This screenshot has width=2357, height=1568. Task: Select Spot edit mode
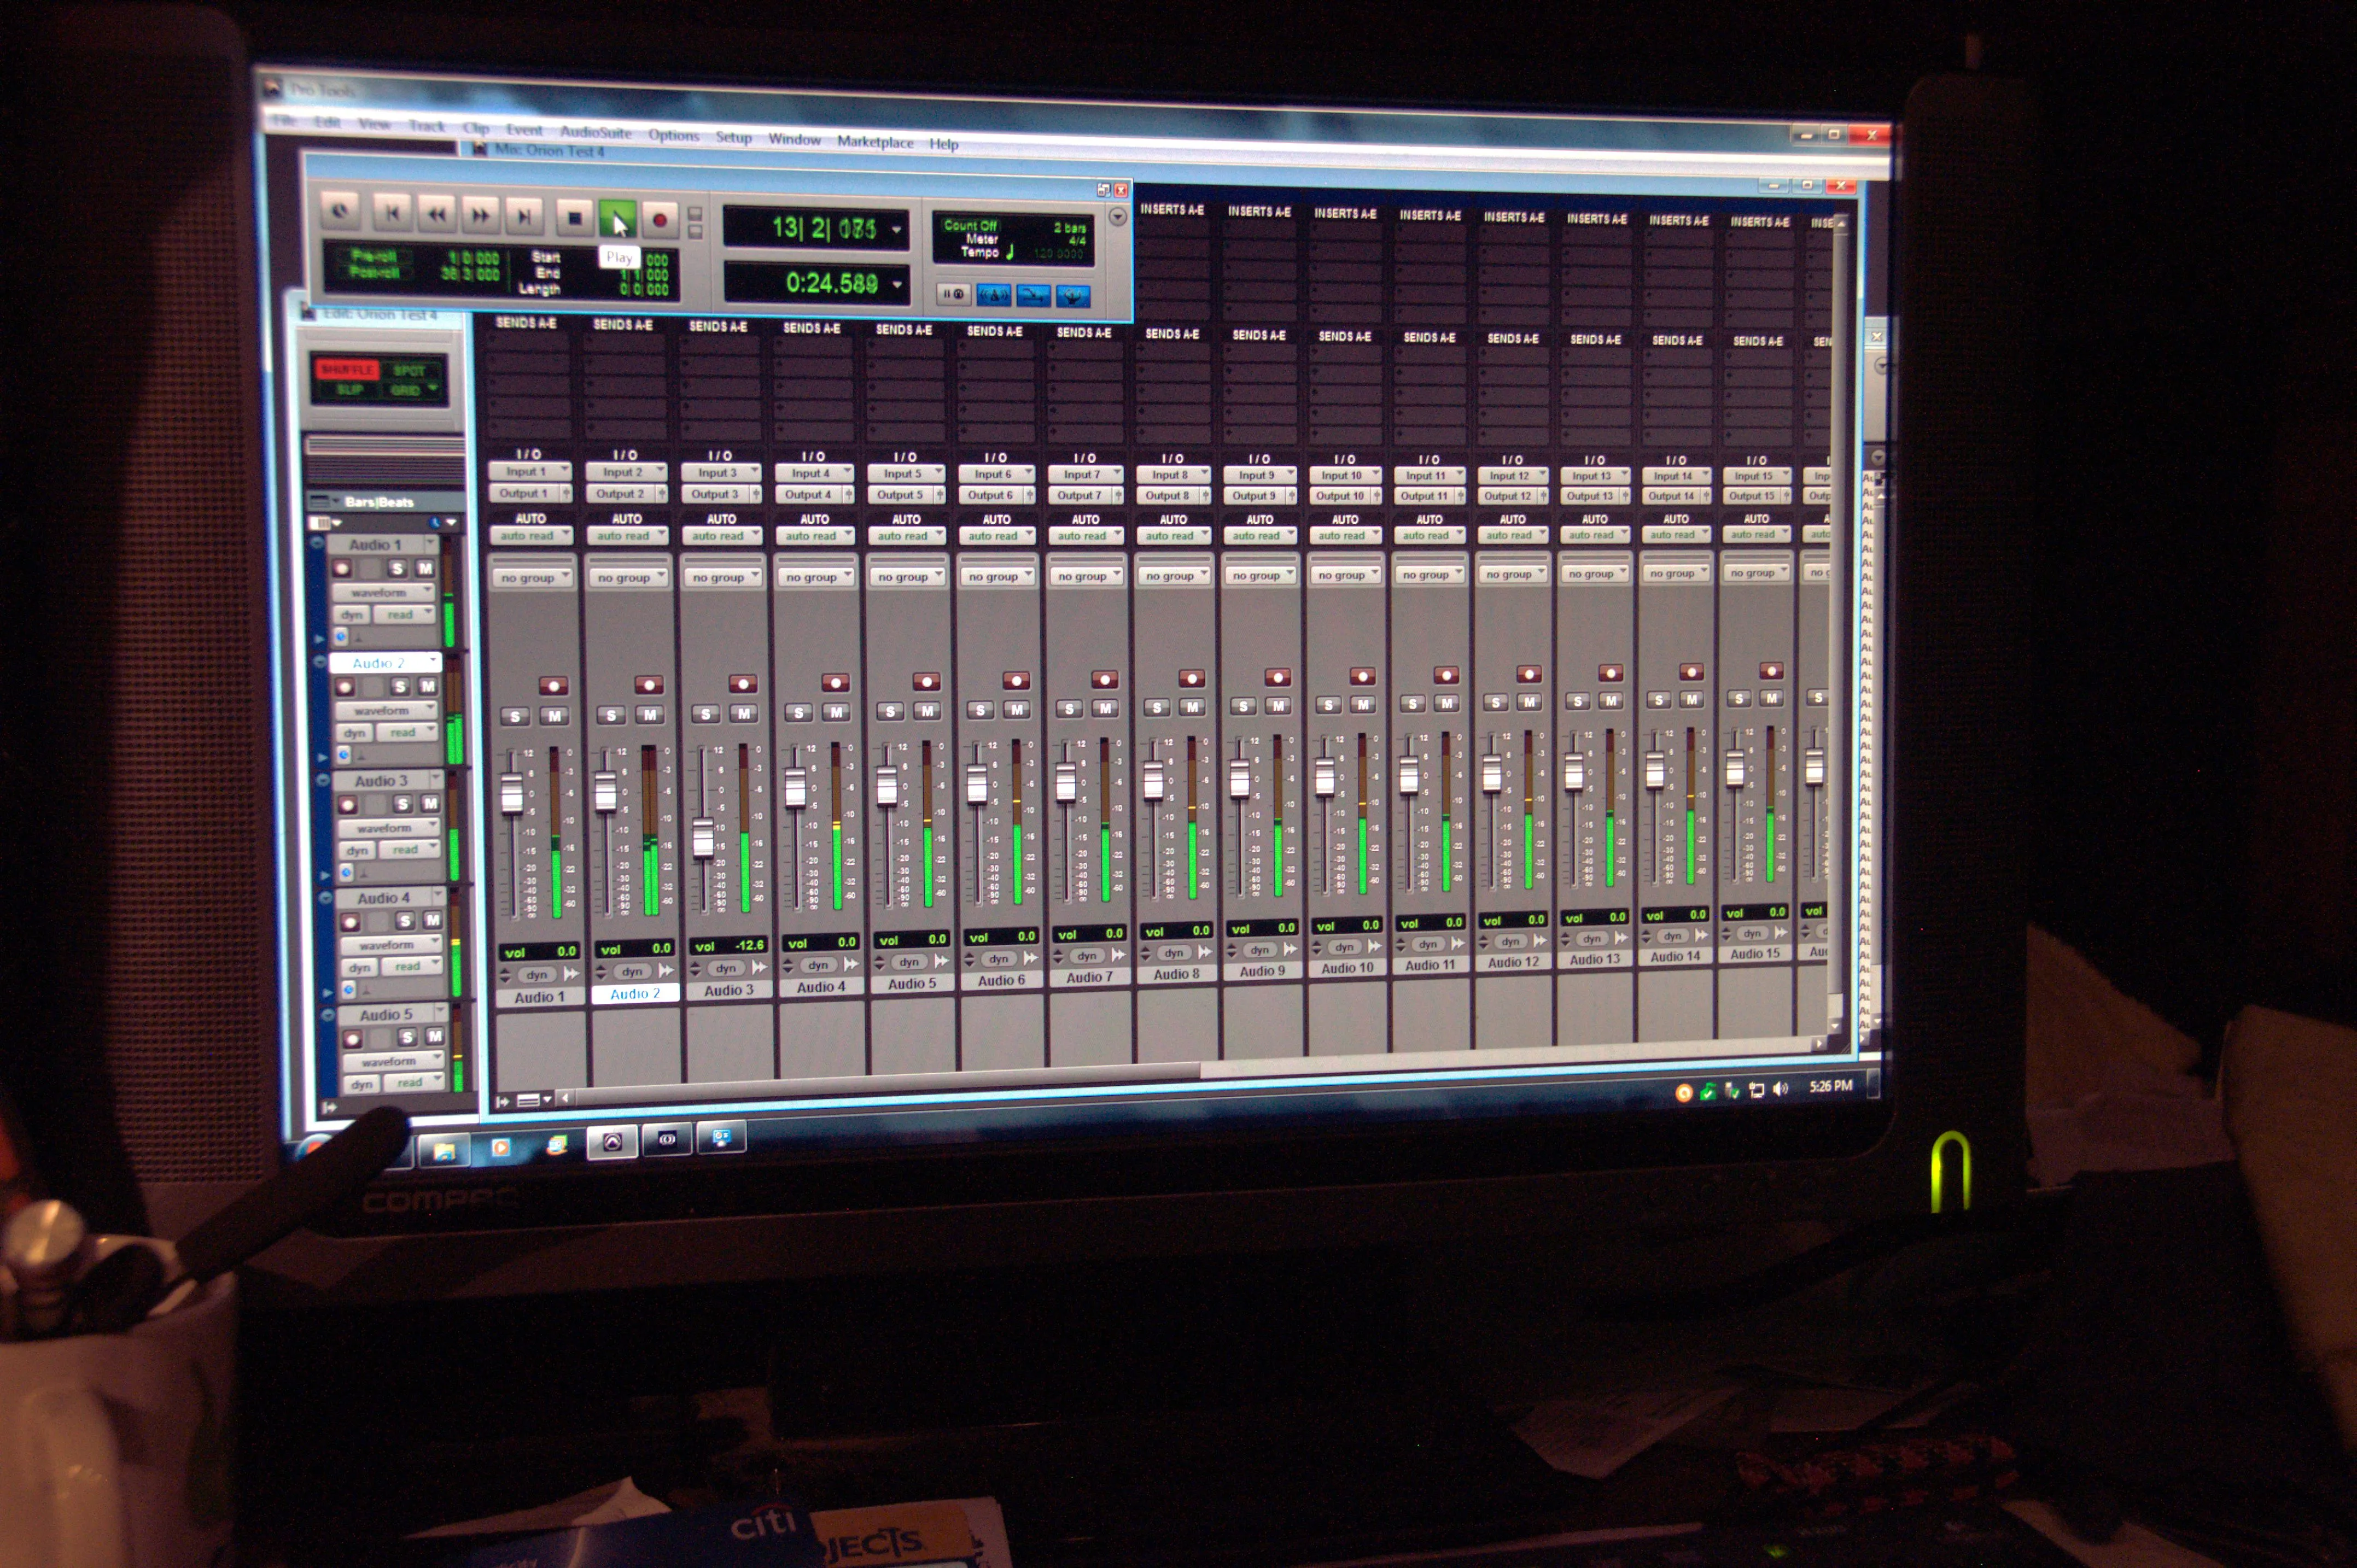point(409,371)
